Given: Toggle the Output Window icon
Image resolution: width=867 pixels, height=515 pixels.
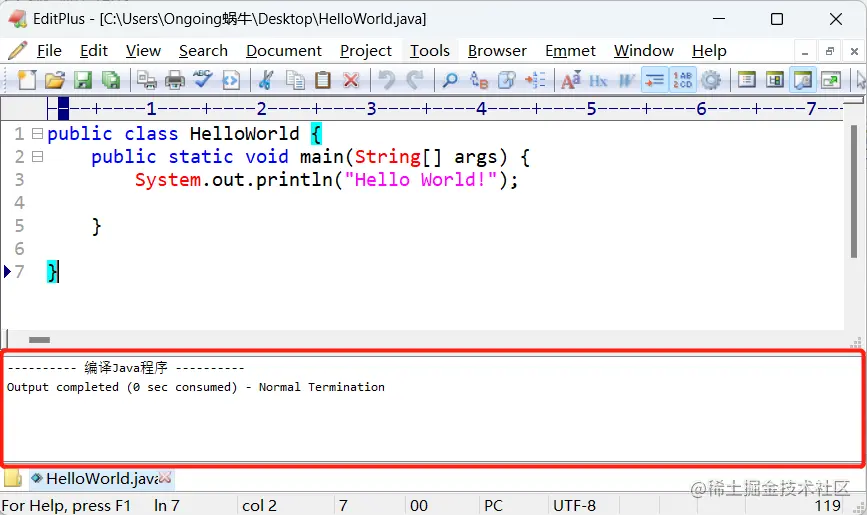Looking at the screenshot, I should click(803, 80).
